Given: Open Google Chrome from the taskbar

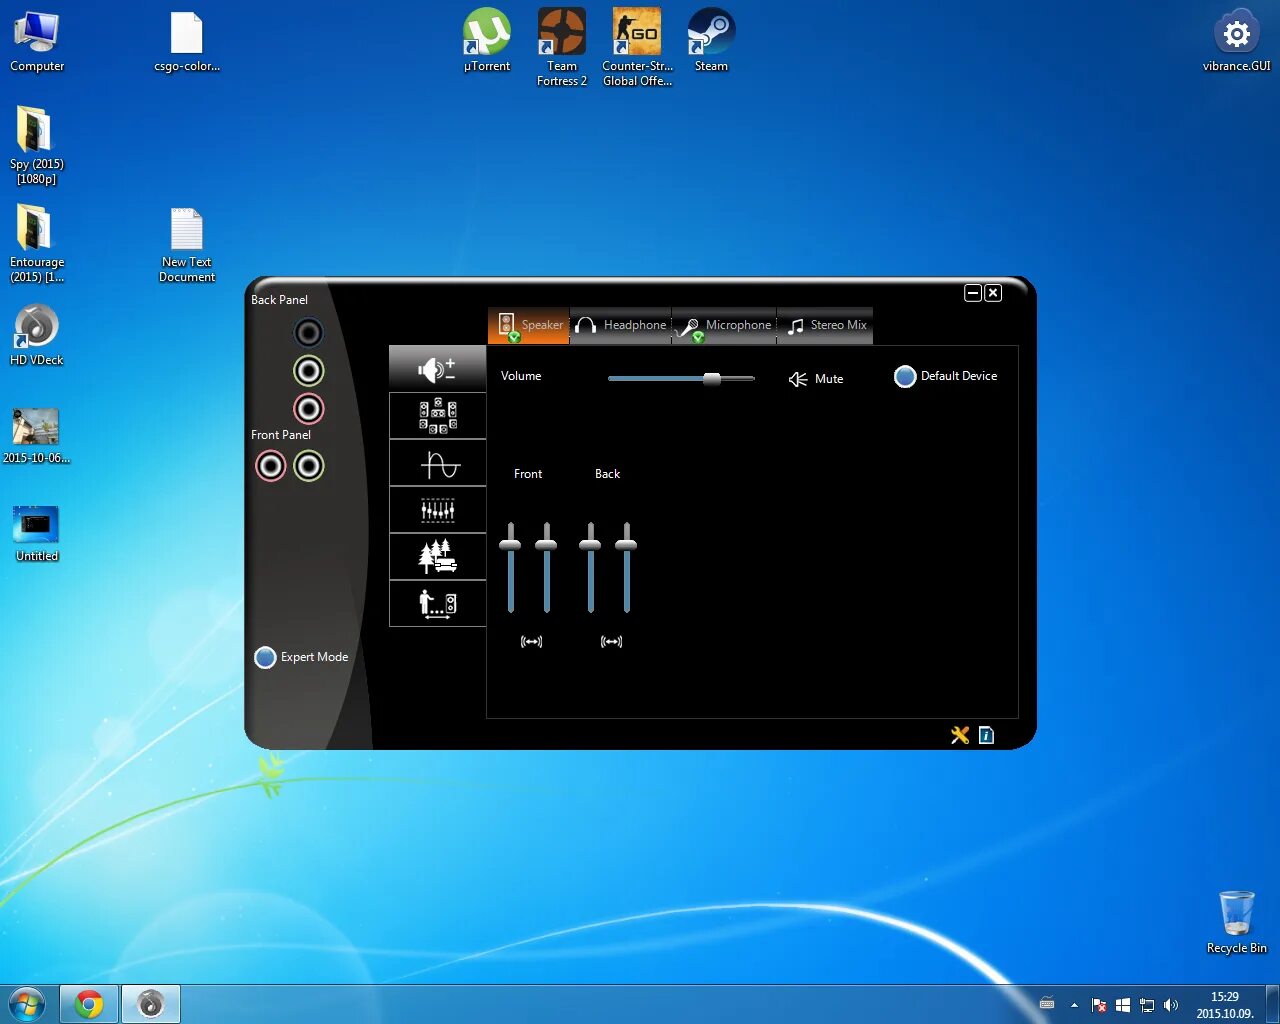Looking at the screenshot, I should pos(89,1004).
